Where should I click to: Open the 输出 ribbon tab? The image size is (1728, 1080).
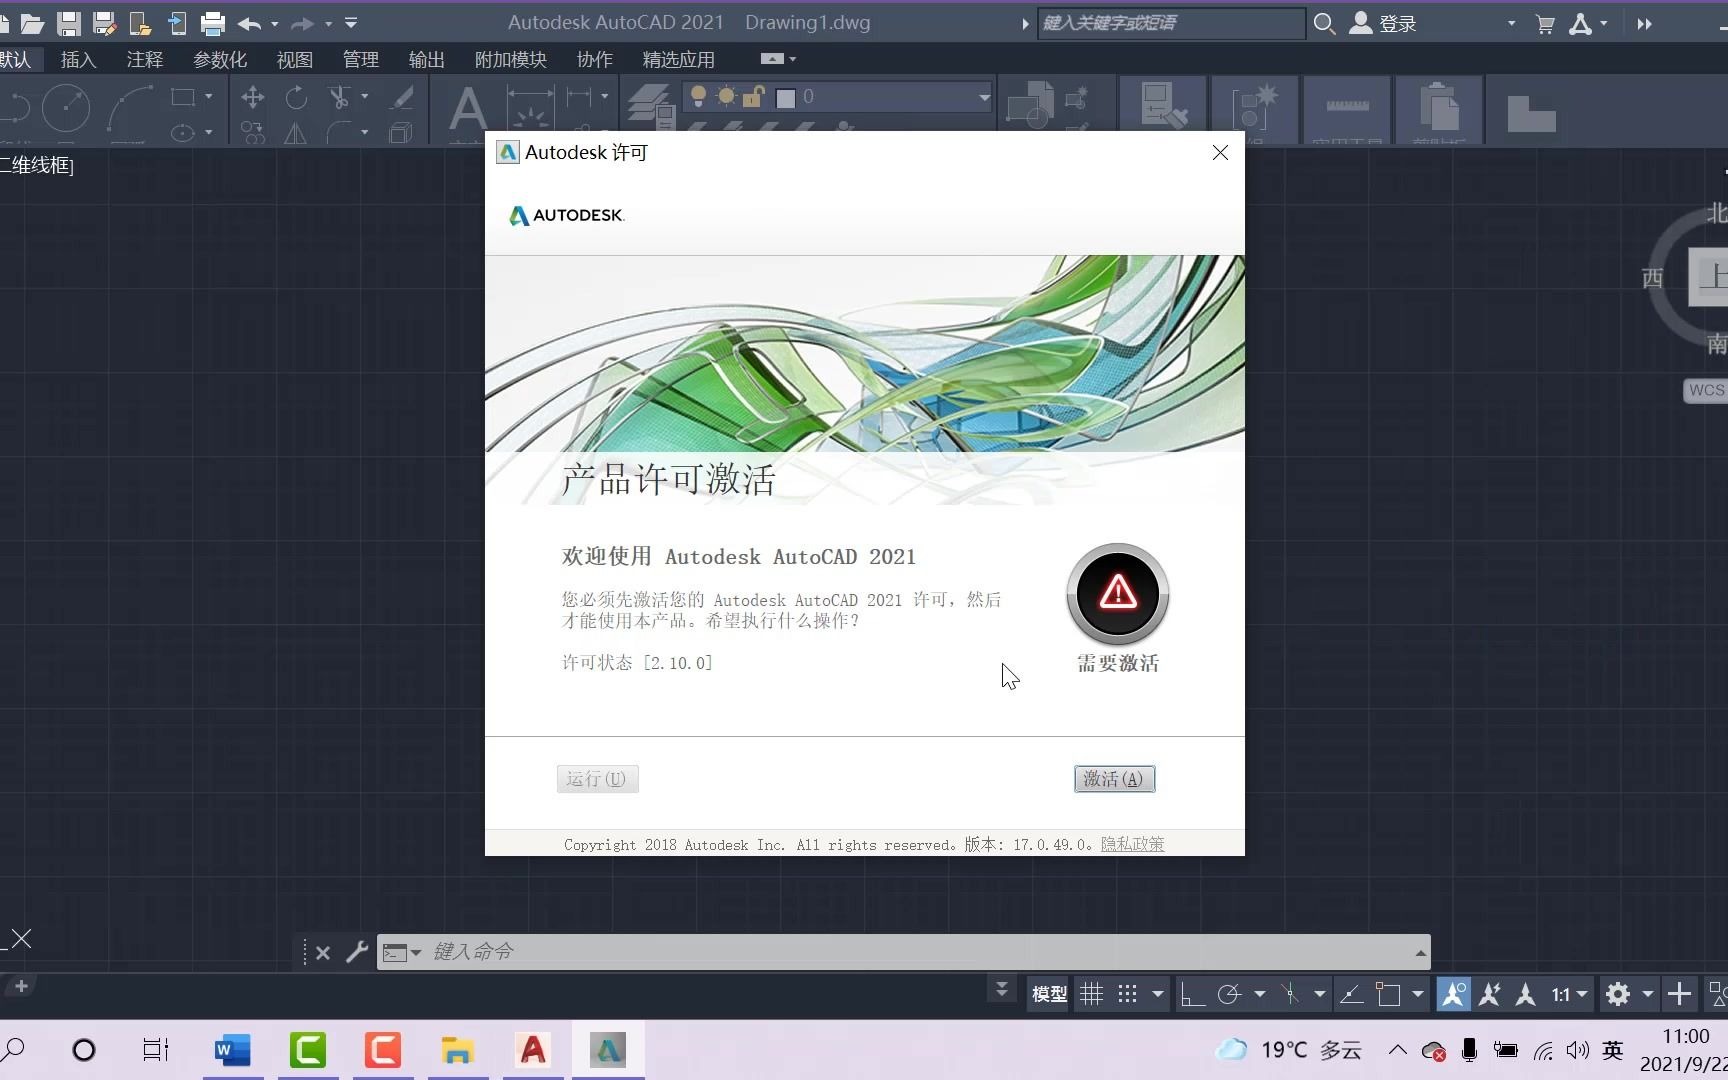[x=427, y=60]
